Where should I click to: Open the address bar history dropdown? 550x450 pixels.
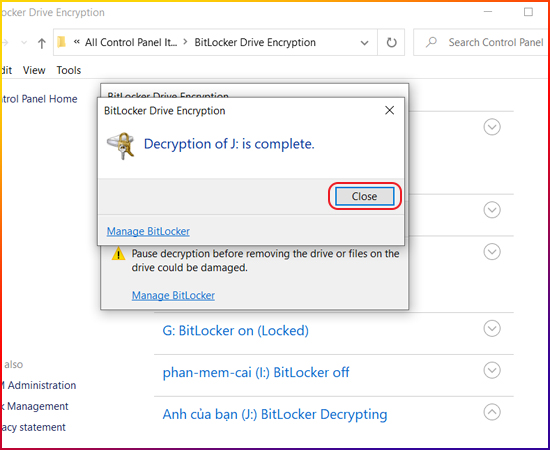pos(364,43)
